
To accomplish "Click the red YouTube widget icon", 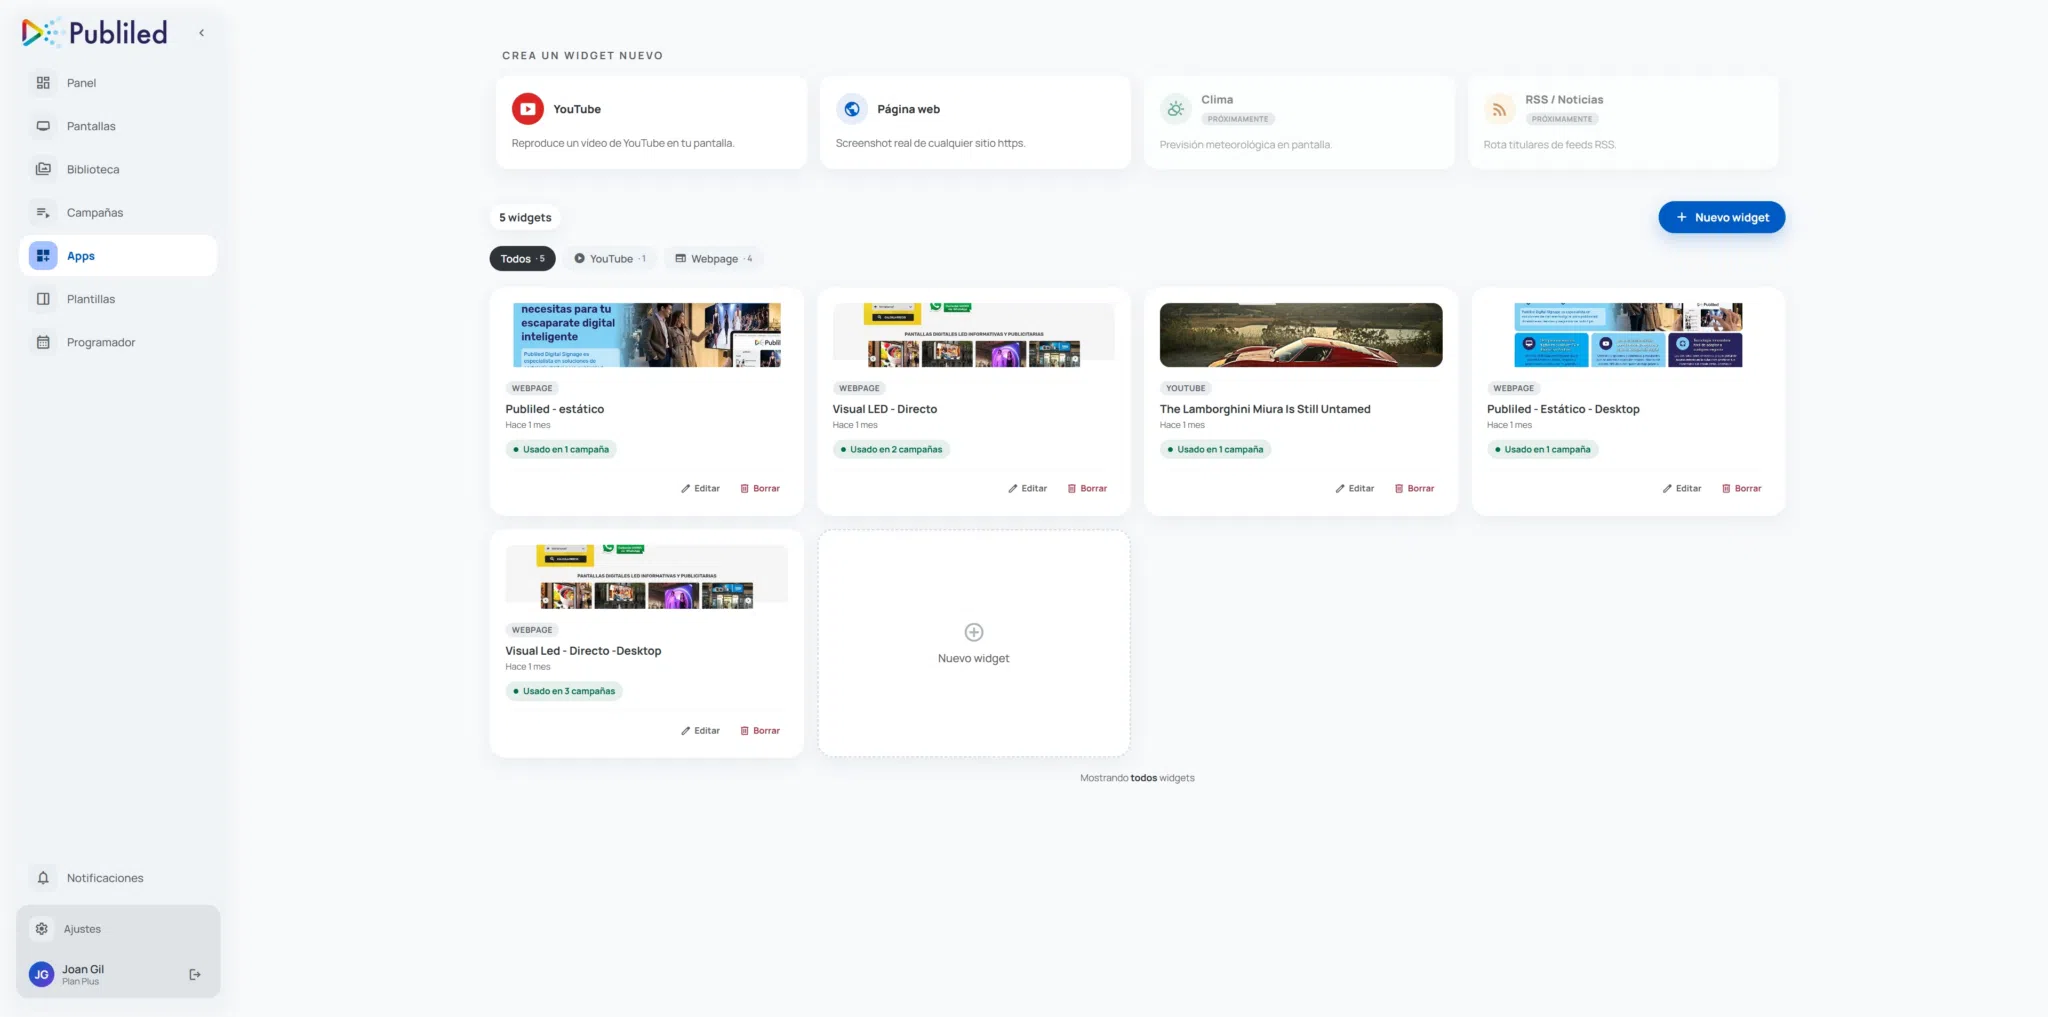I will pos(528,109).
